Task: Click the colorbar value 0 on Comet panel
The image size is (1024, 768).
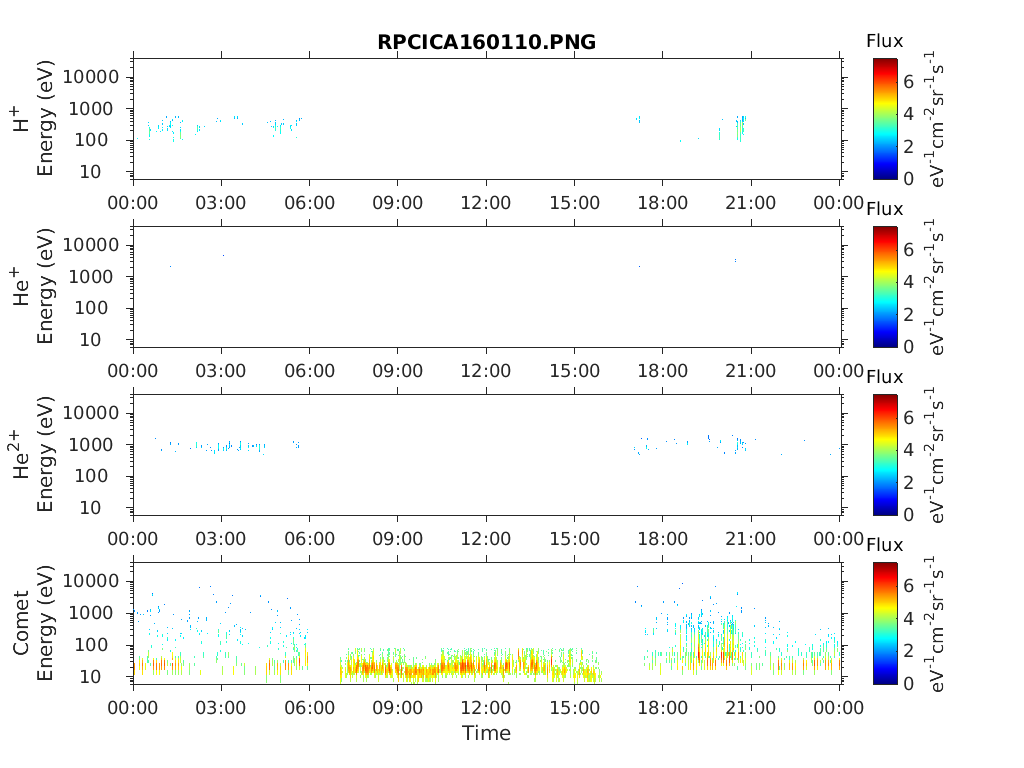Action: (x=908, y=683)
